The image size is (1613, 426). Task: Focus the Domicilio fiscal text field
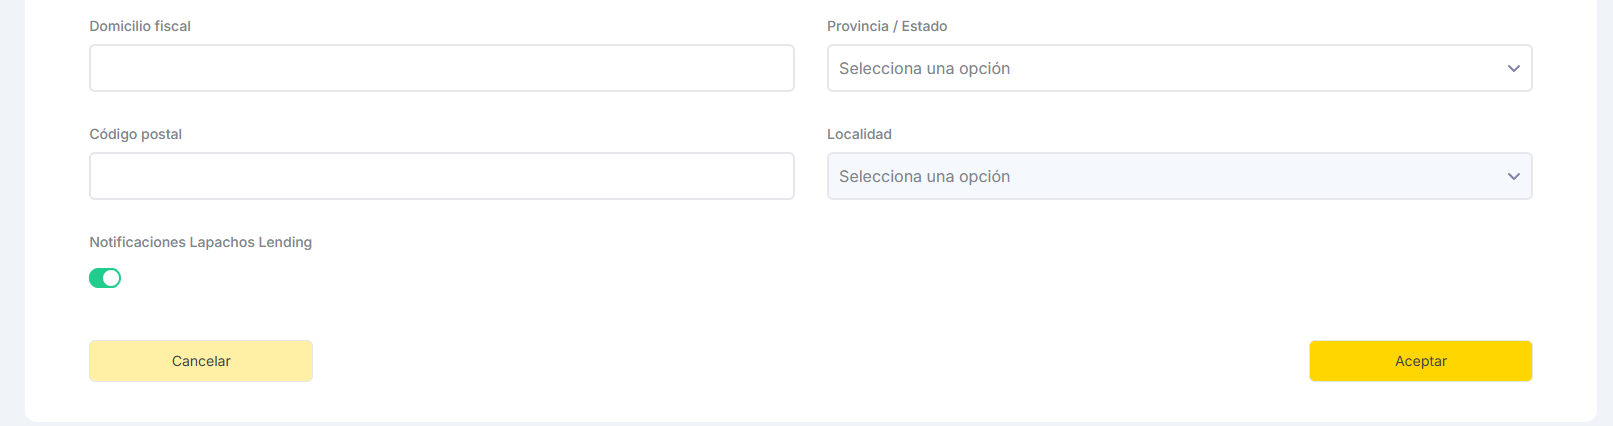click(441, 69)
